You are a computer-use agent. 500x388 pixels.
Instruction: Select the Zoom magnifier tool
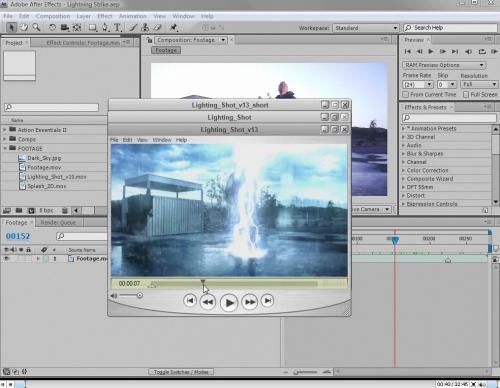[36, 27]
